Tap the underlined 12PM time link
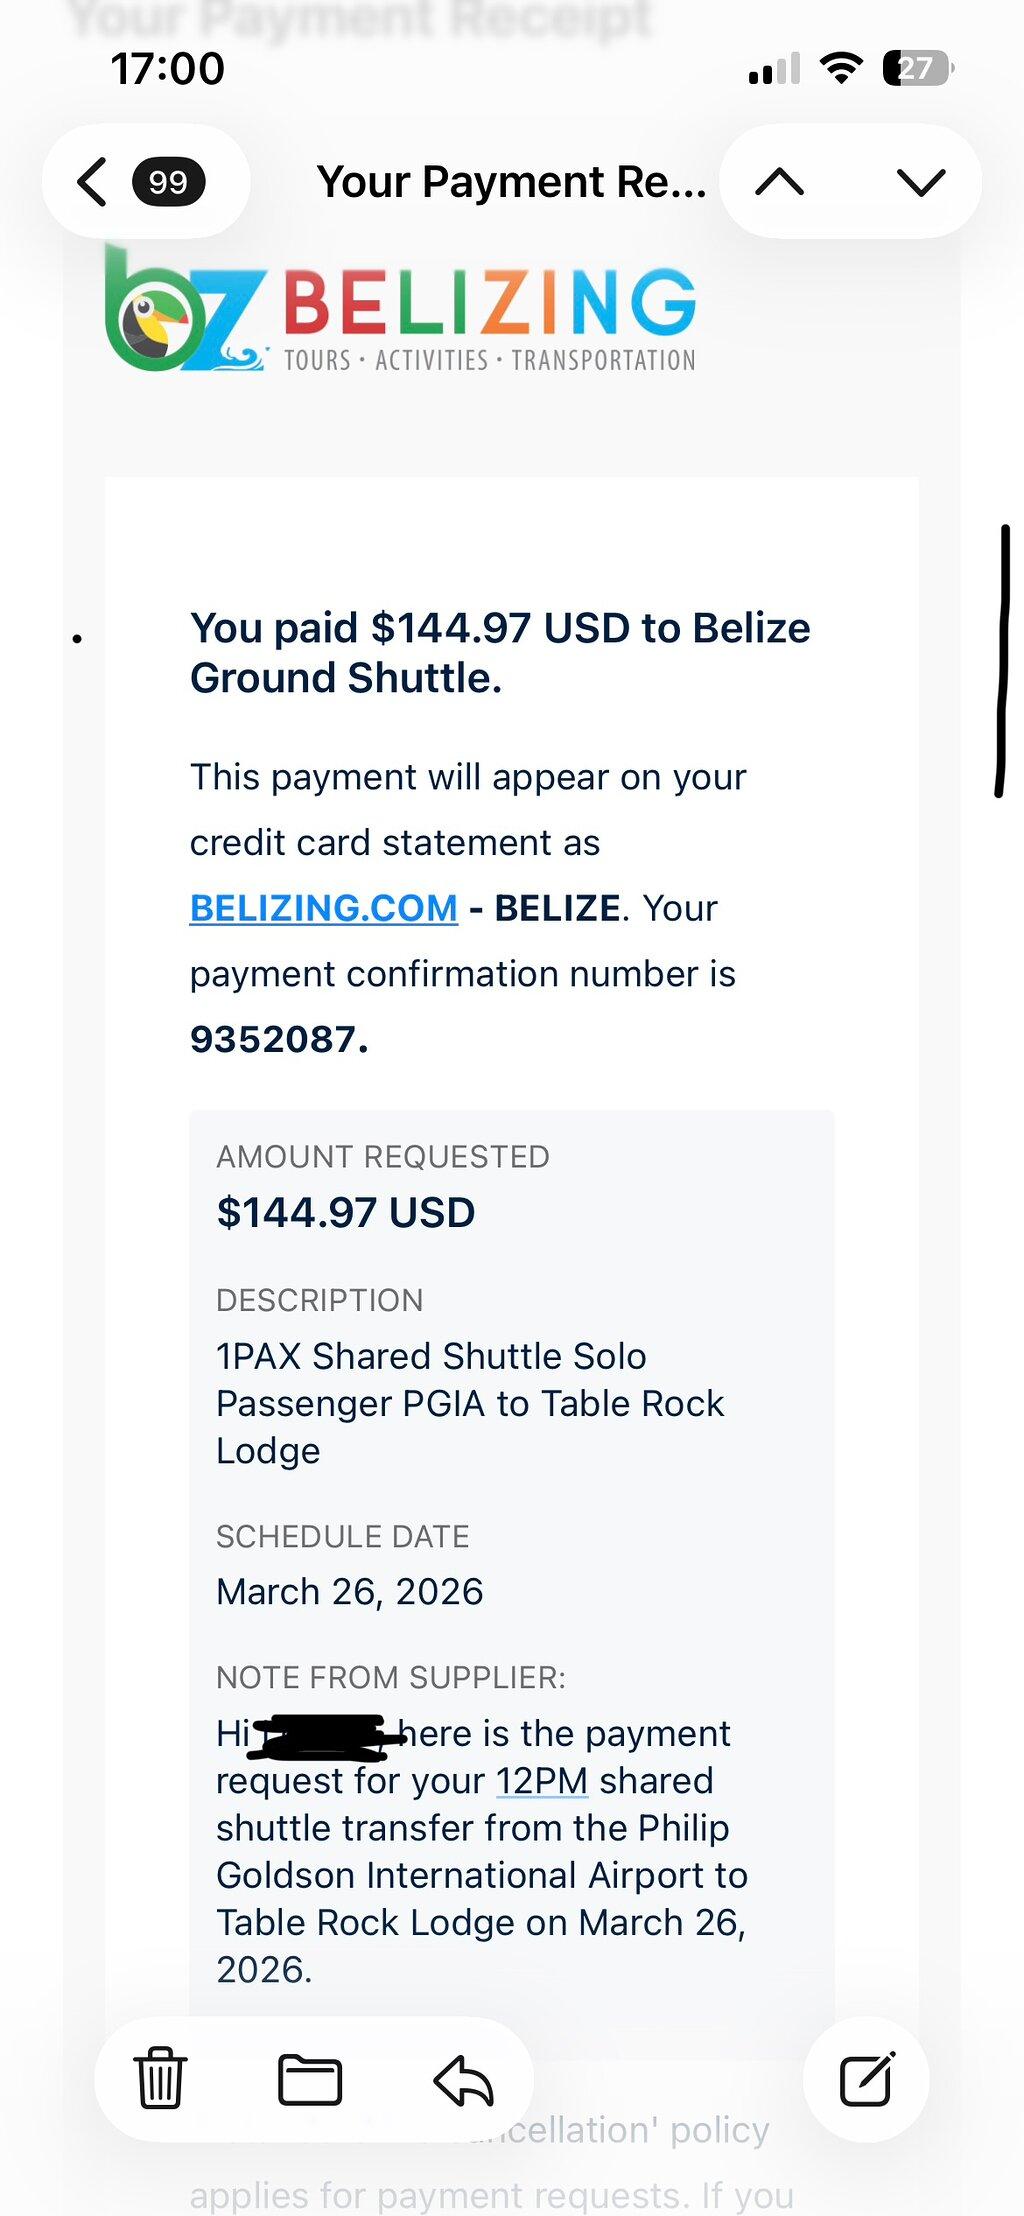This screenshot has height=2216, width=1024. coord(542,1781)
